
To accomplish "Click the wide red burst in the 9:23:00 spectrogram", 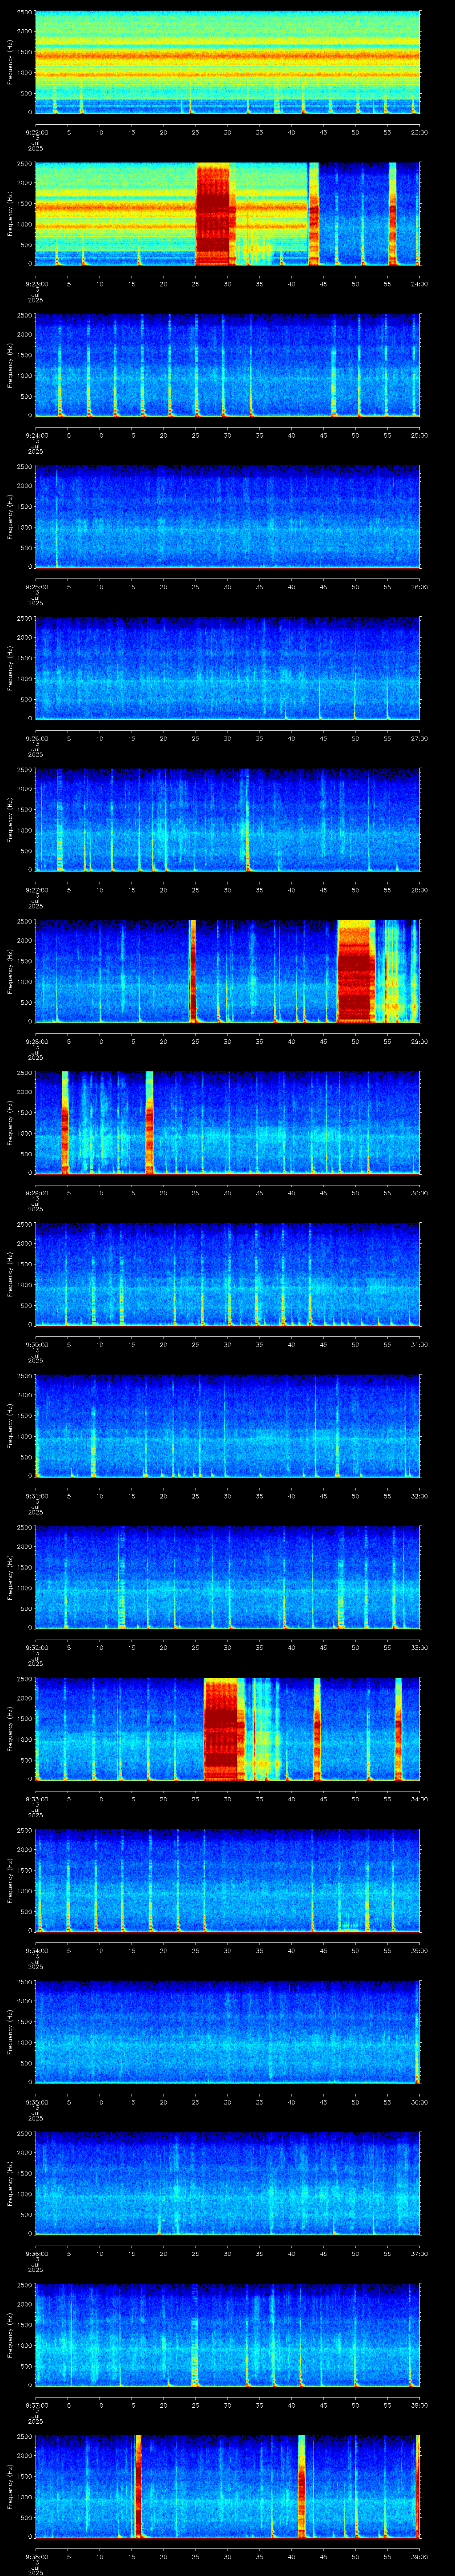I will click(x=215, y=214).
